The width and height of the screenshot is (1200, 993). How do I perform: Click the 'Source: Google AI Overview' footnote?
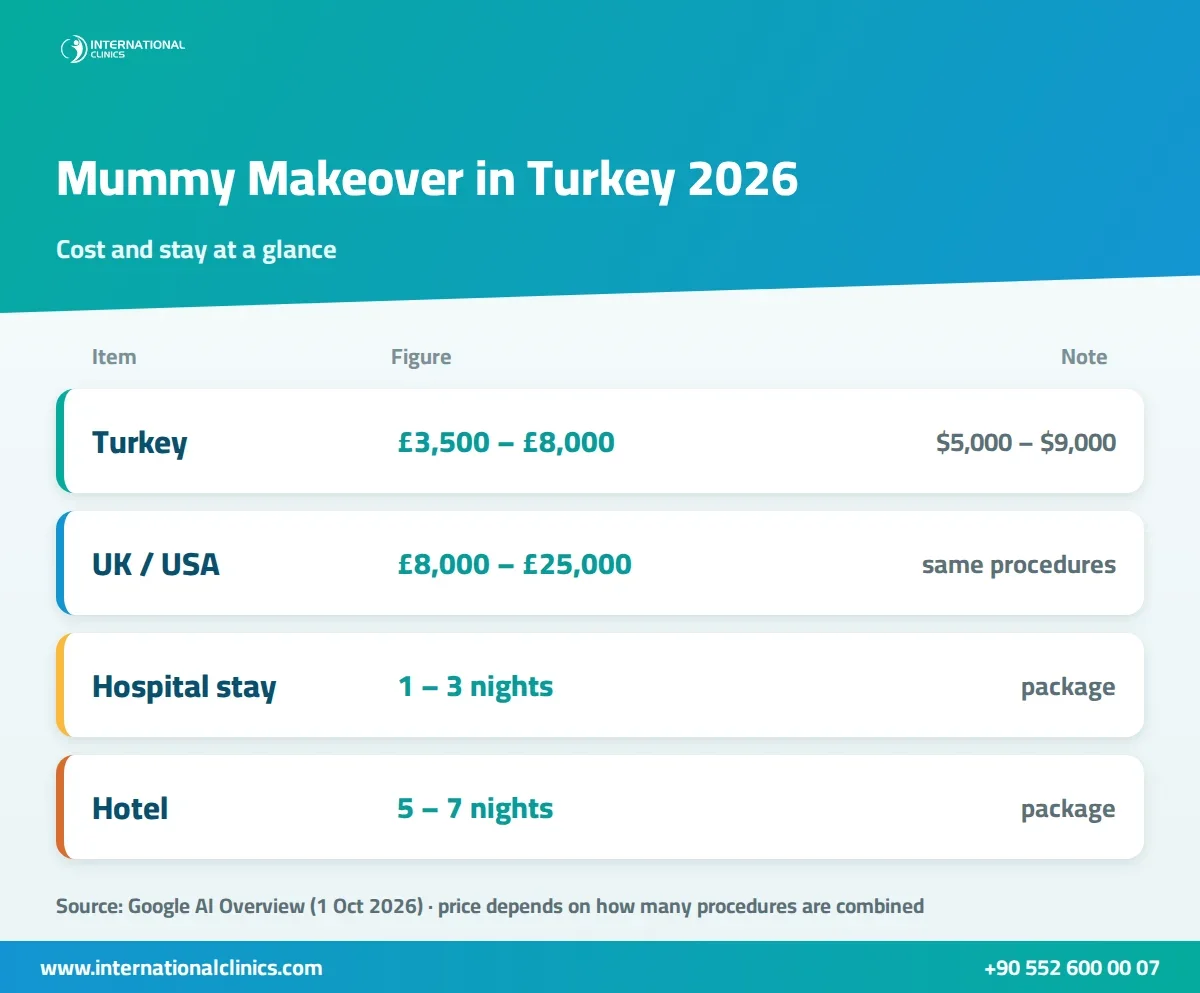click(x=490, y=907)
